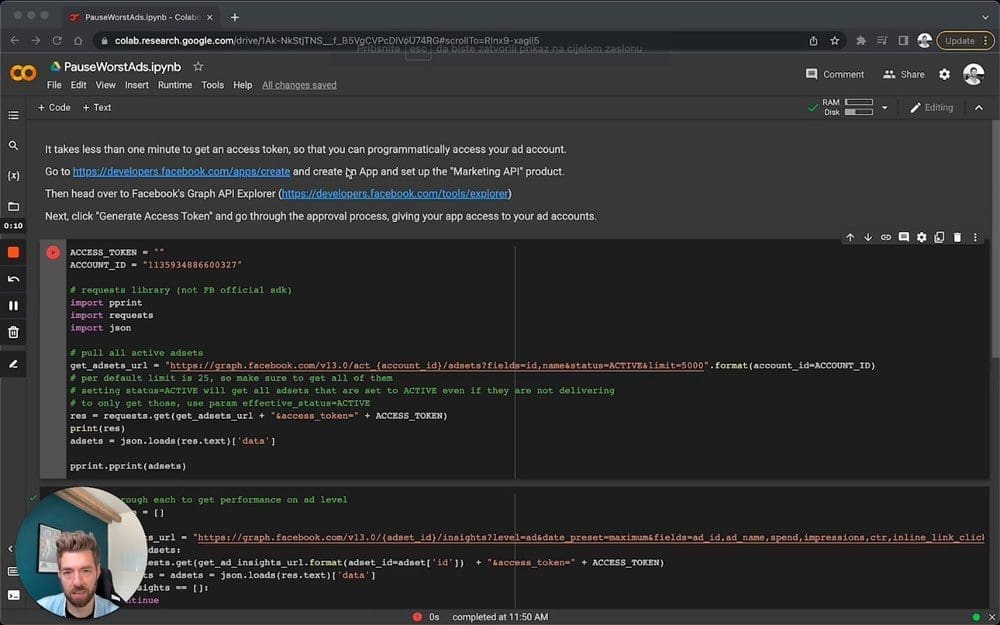Image resolution: width=1000 pixels, height=625 pixels.
Task: Toggle the browser side panel
Action: (903, 41)
